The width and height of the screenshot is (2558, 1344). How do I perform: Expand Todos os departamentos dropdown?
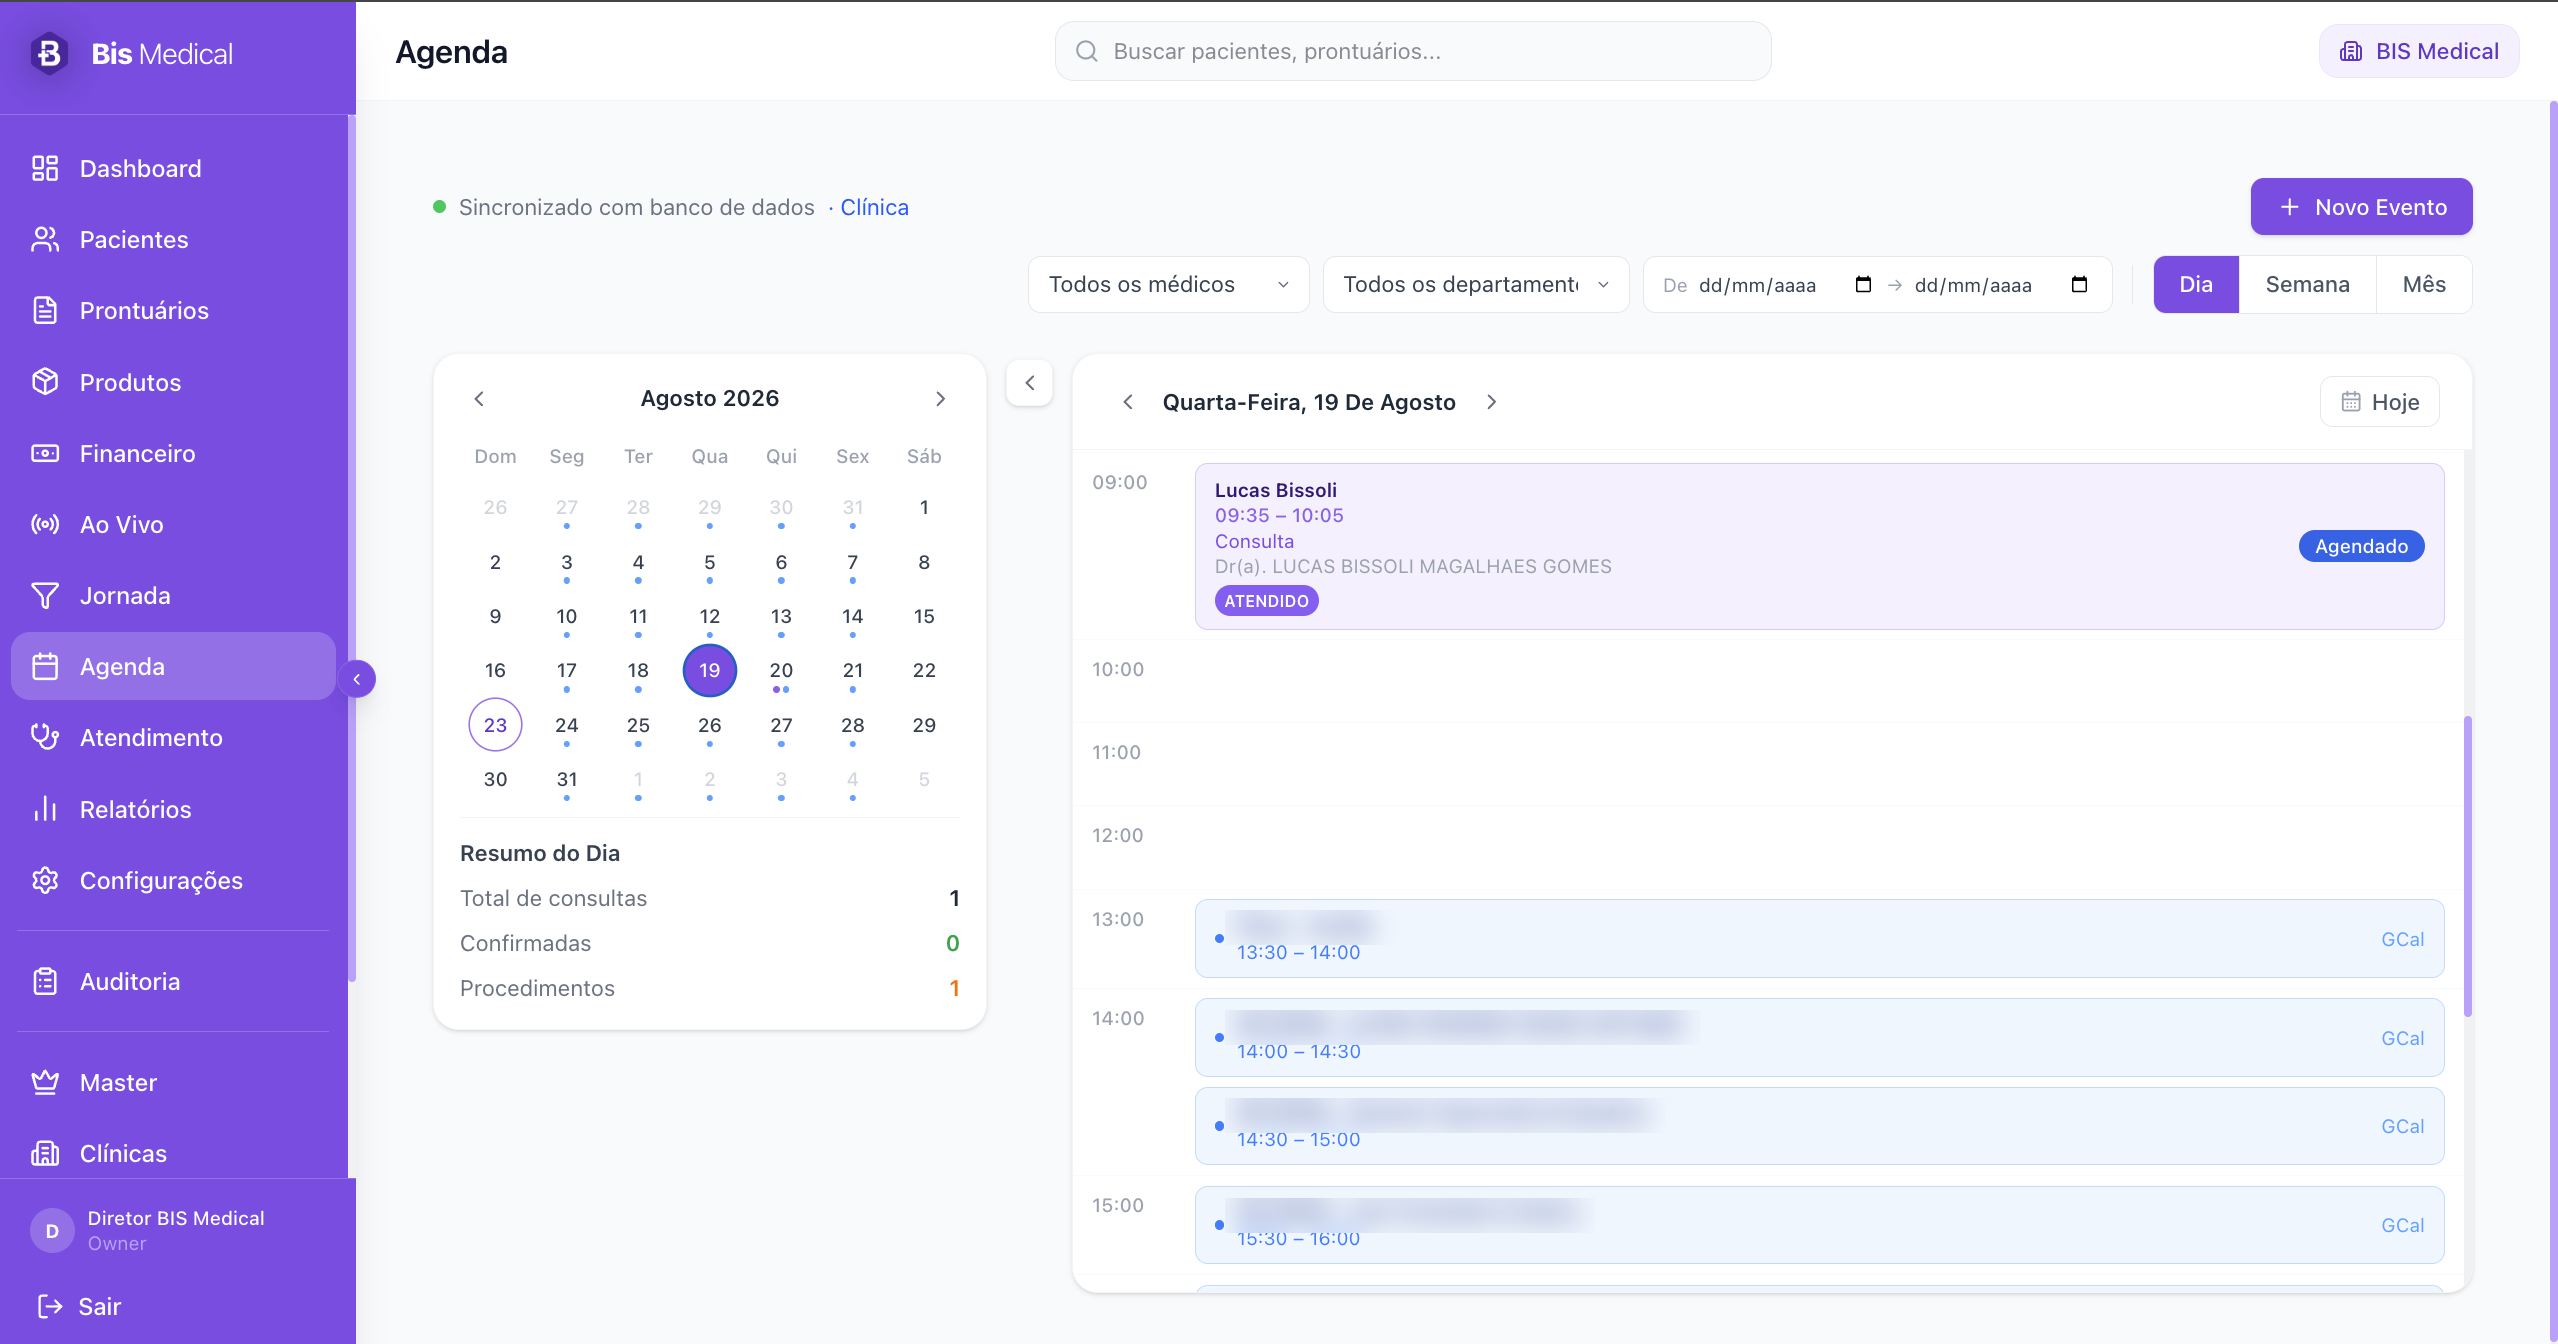coord(1476,284)
